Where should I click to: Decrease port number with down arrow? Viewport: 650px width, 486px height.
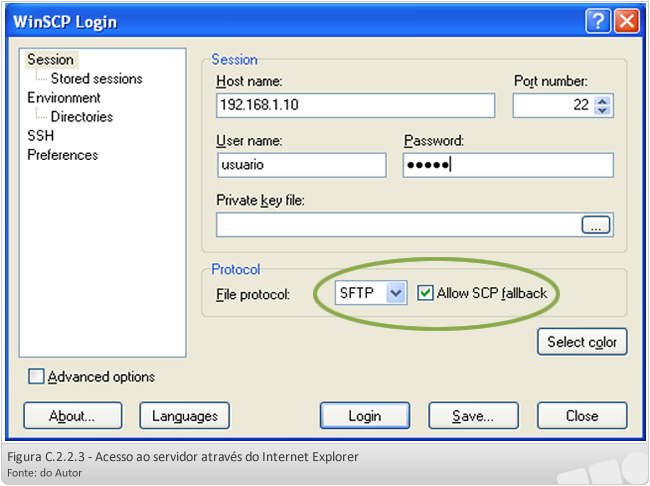click(602, 110)
